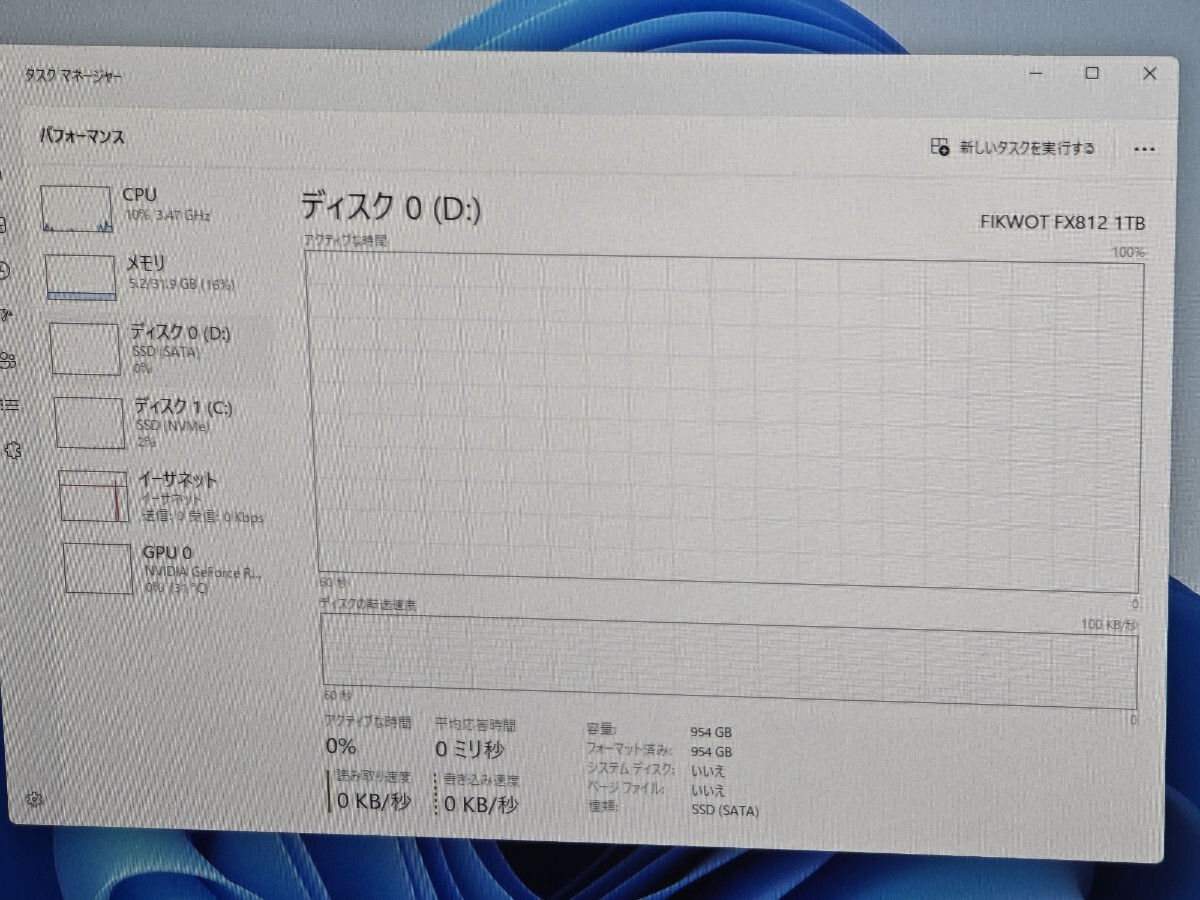
Task: Click the 954 GB value beside 容量
Action: (x=711, y=732)
